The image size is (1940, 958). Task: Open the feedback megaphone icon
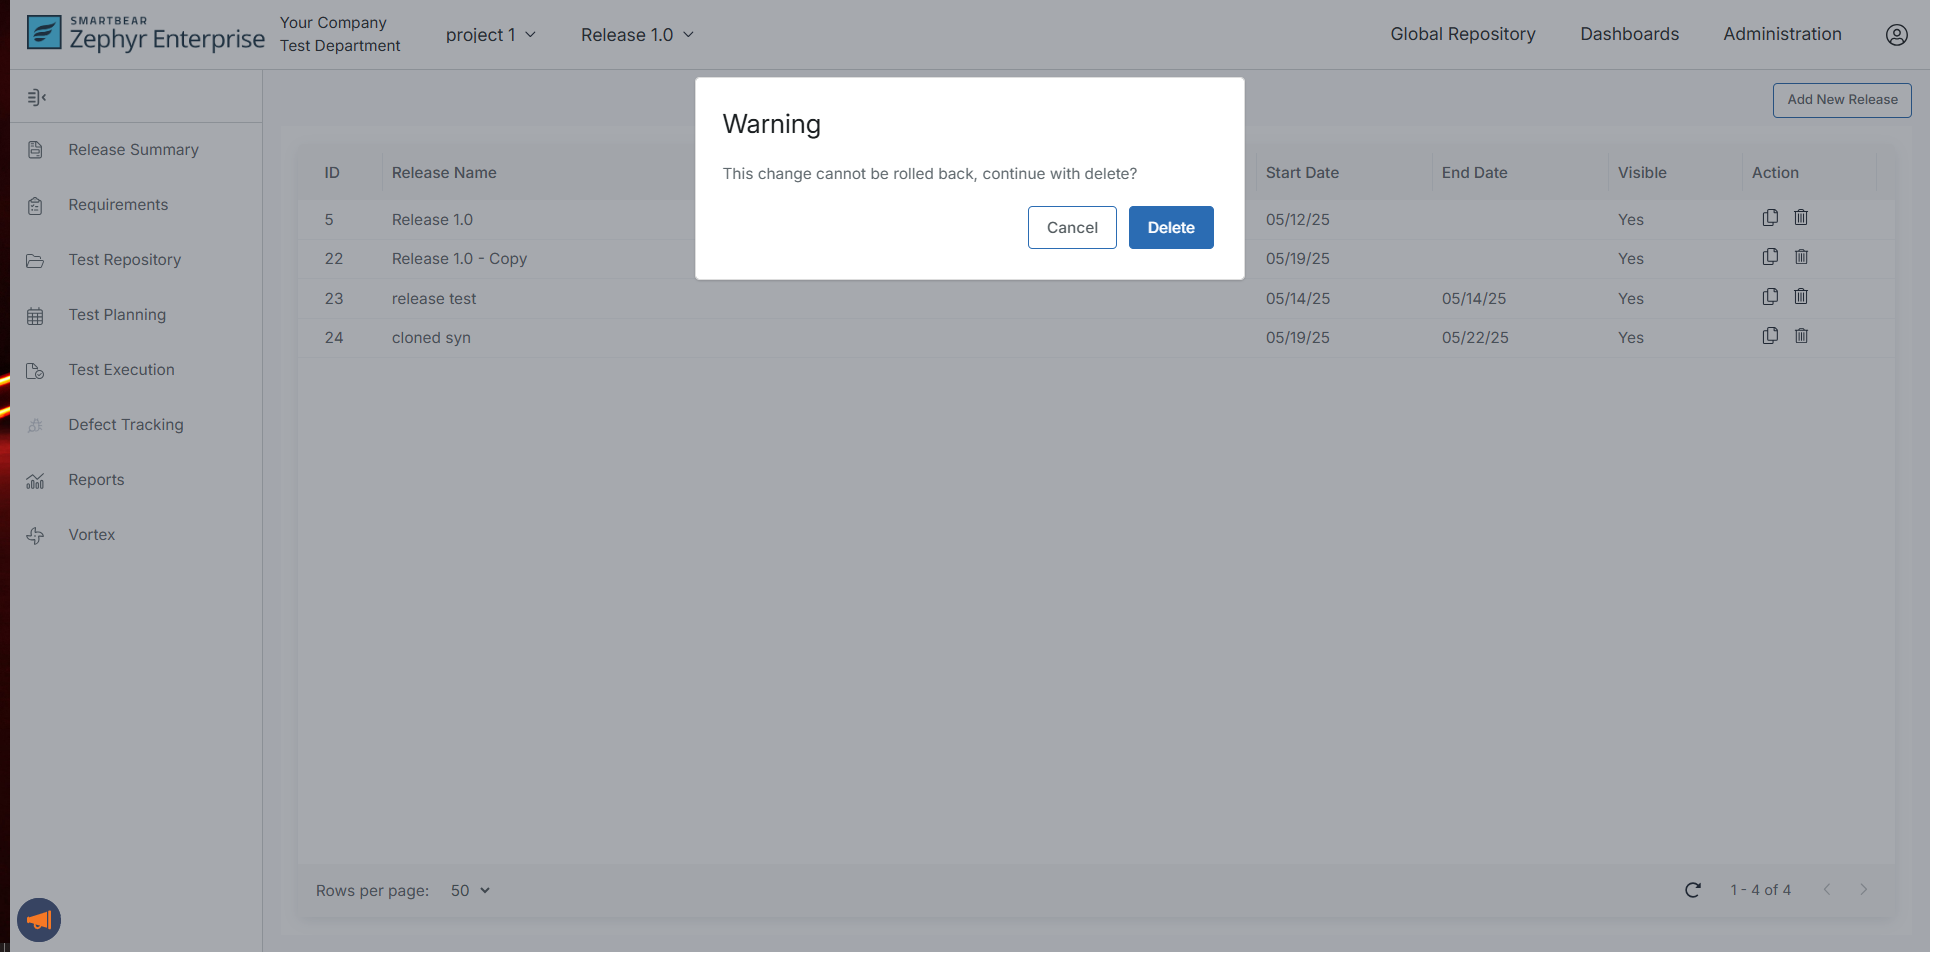pos(39,920)
